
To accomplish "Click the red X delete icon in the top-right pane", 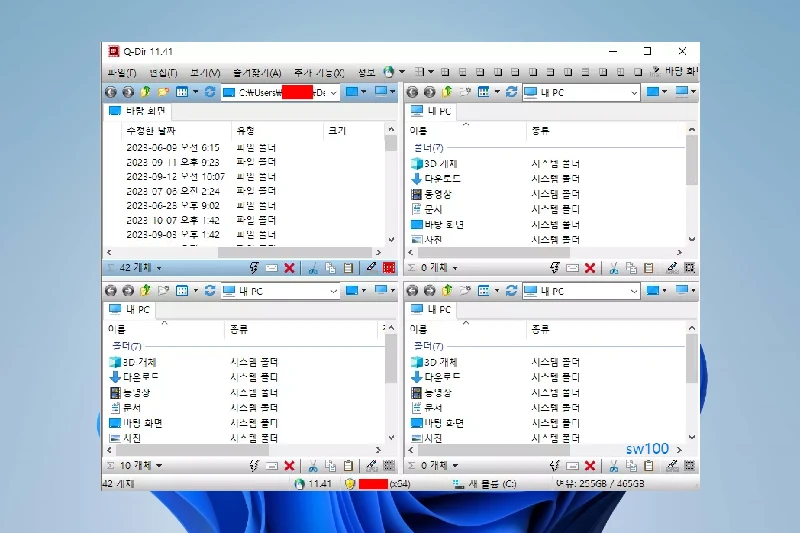I will coord(590,268).
